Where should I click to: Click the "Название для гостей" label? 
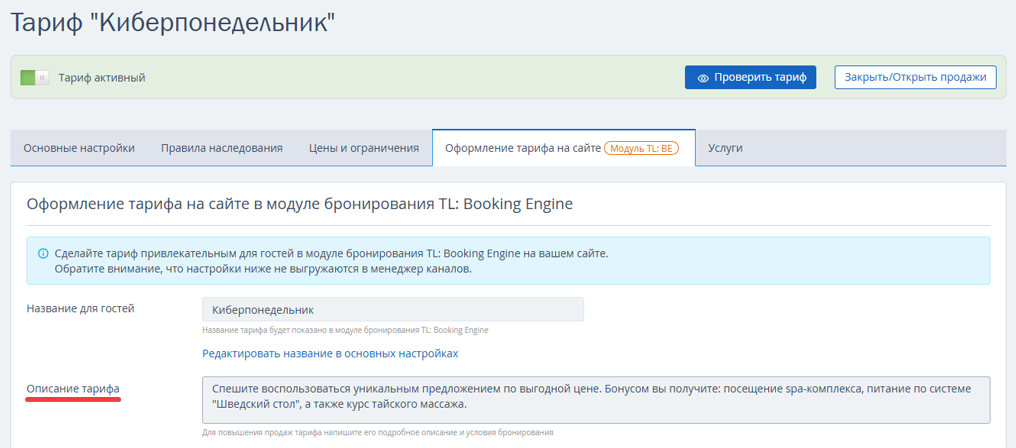point(80,308)
